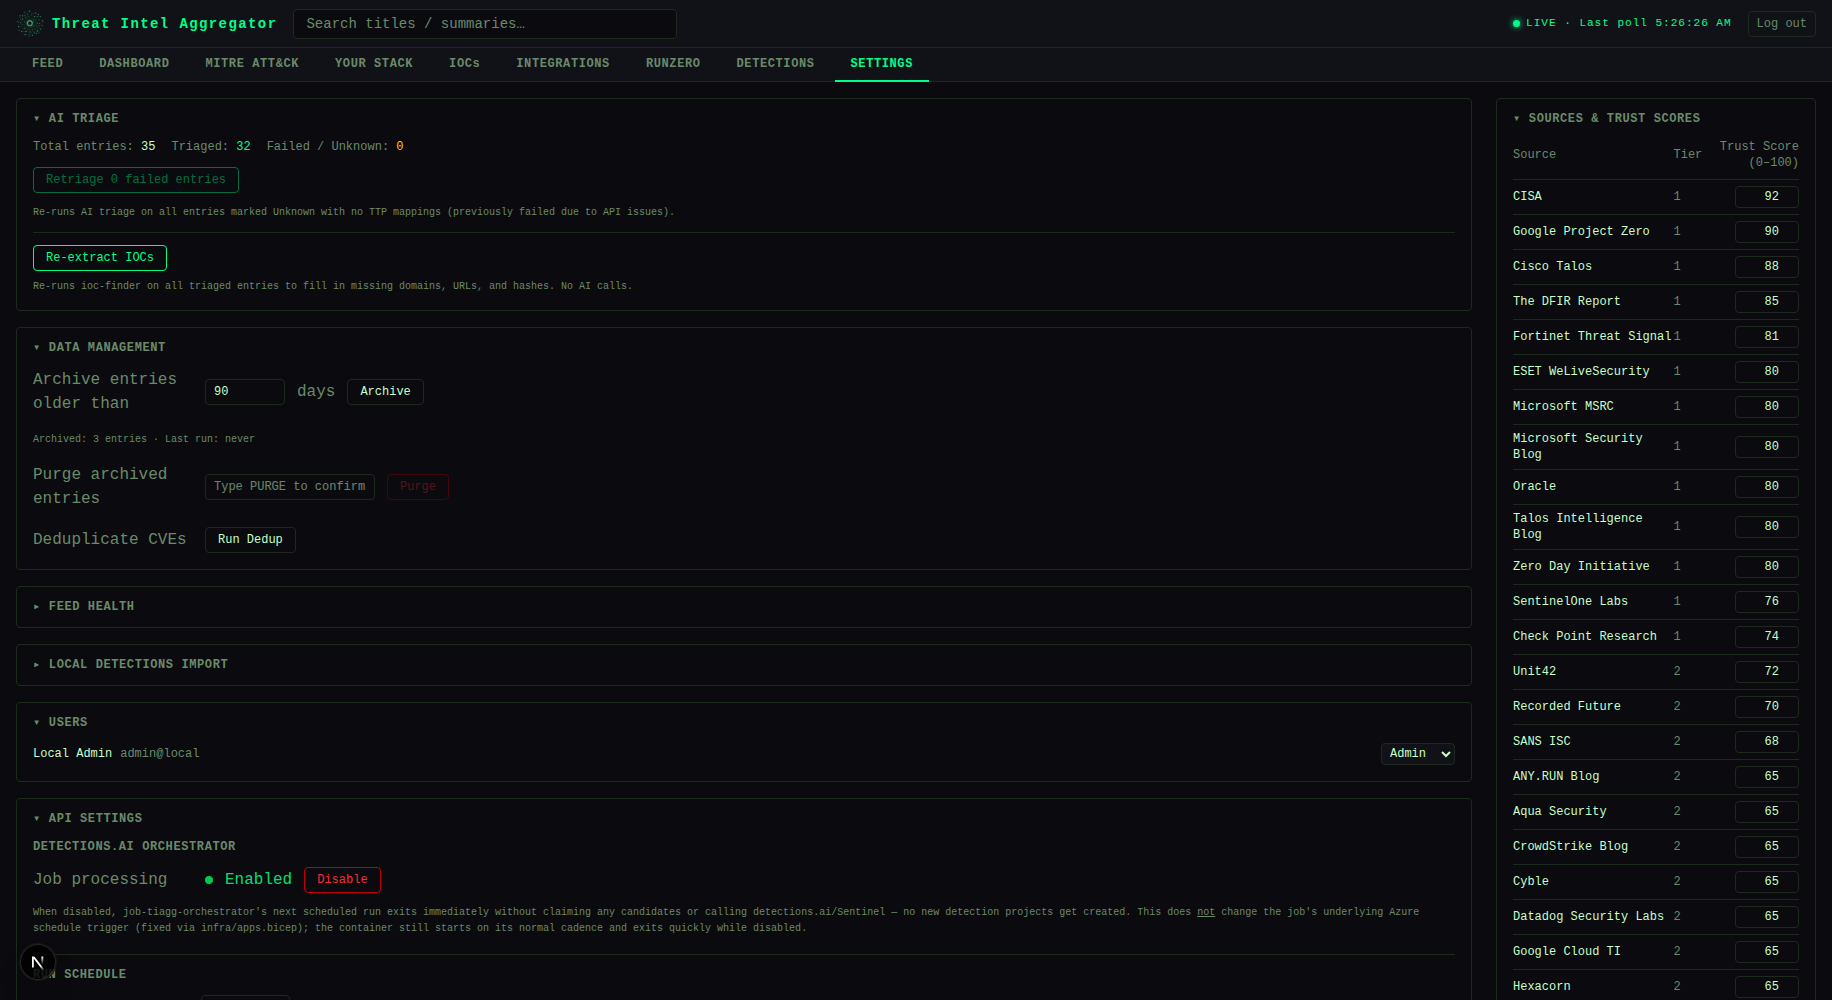Expand the Local Detections Import section
Image resolution: width=1832 pixels, height=1000 pixels.
130,664
